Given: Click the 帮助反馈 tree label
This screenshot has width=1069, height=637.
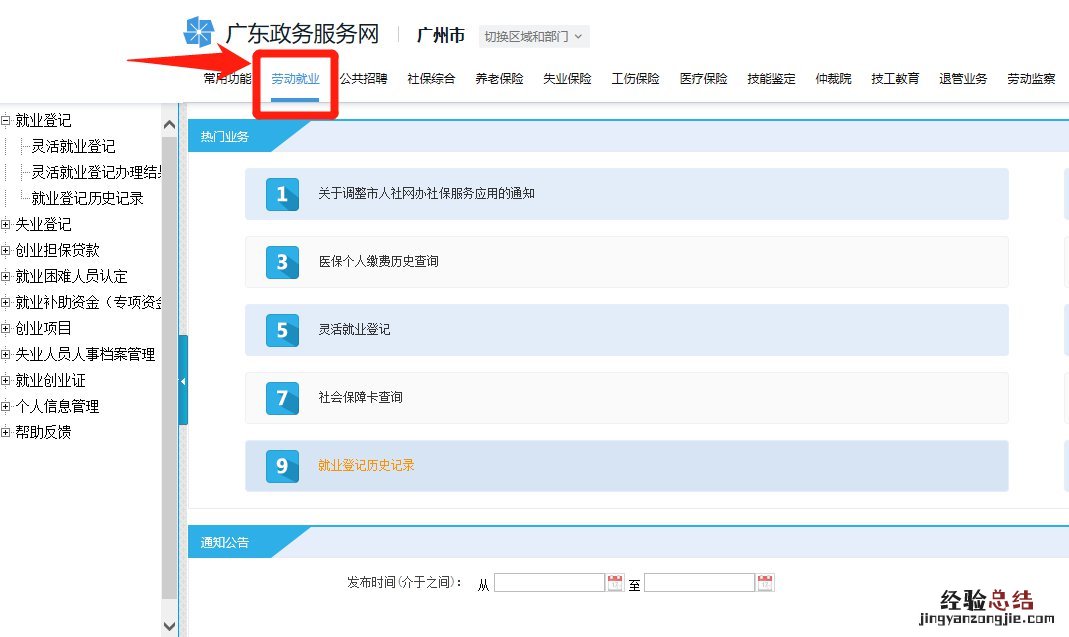Looking at the screenshot, I should pyautogui.click(x=43, y=432).
